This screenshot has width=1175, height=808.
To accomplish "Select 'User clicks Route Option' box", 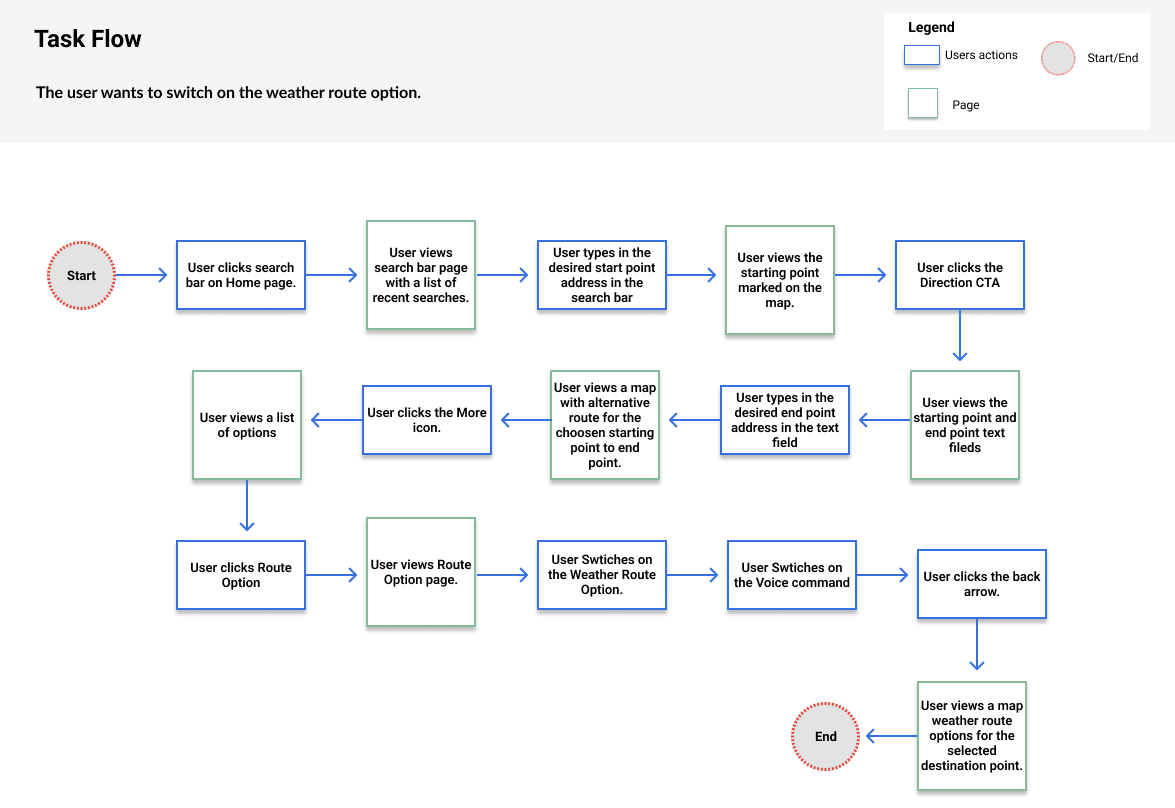I will pyautogui.click(x=241, y=575).
